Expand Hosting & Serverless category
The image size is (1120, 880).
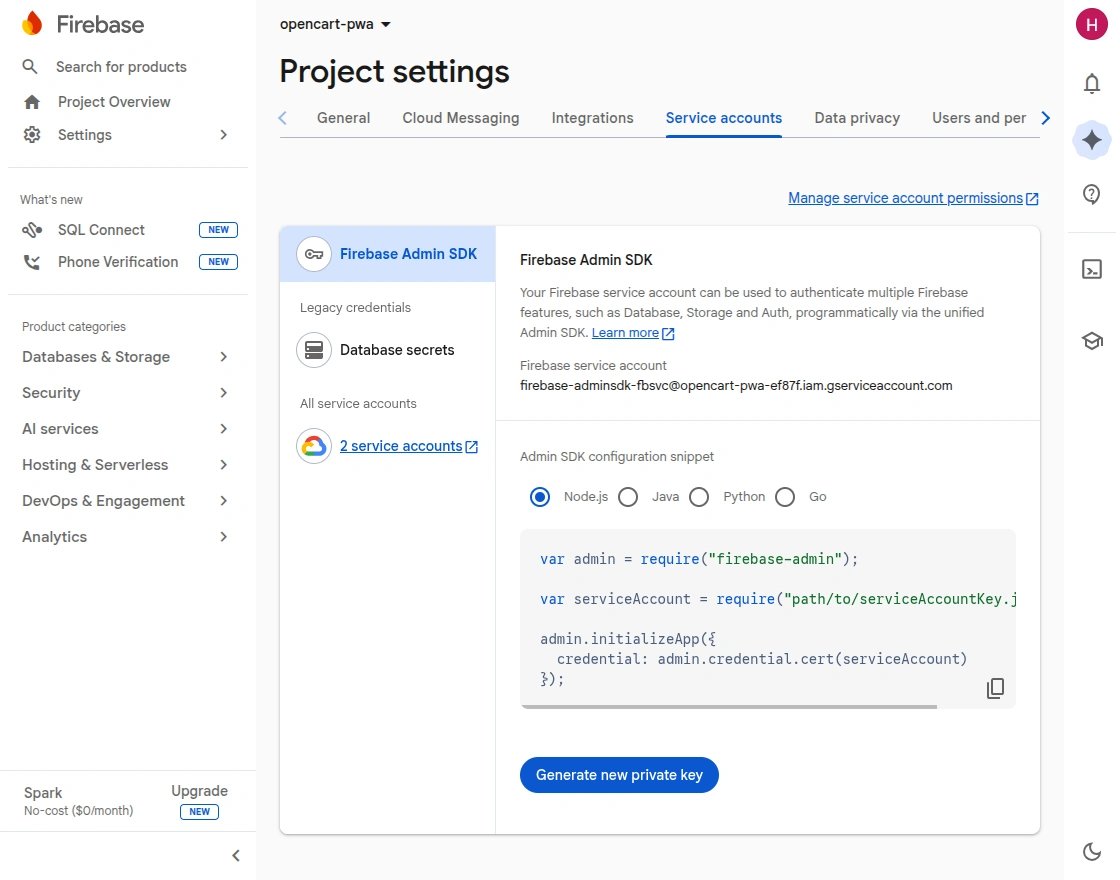[x=125, y=465]
